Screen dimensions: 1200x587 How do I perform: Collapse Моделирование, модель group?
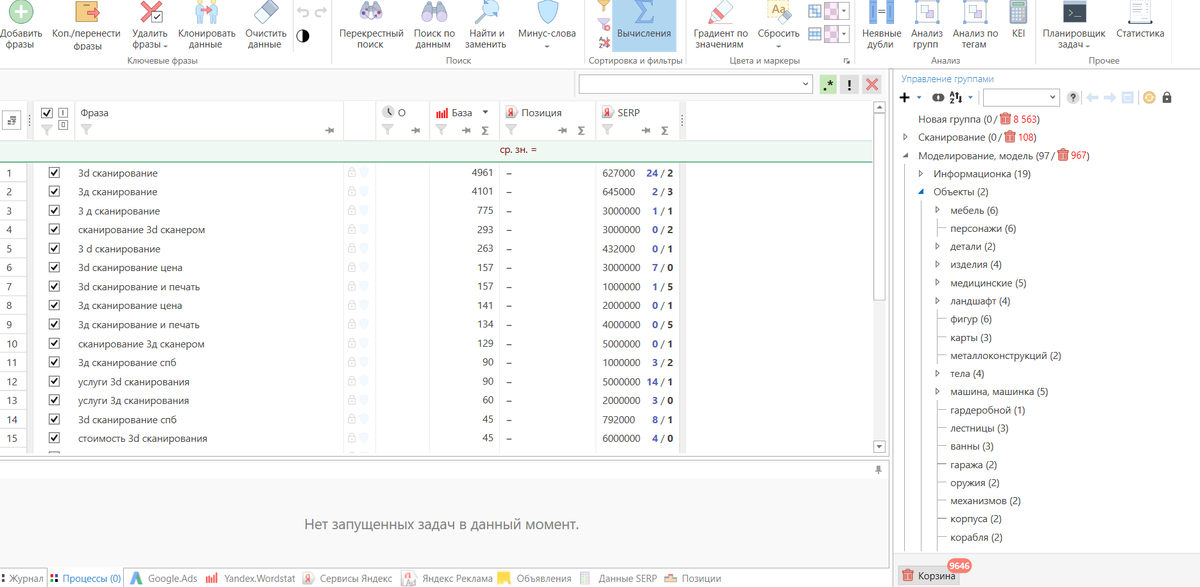coord(906,155)
